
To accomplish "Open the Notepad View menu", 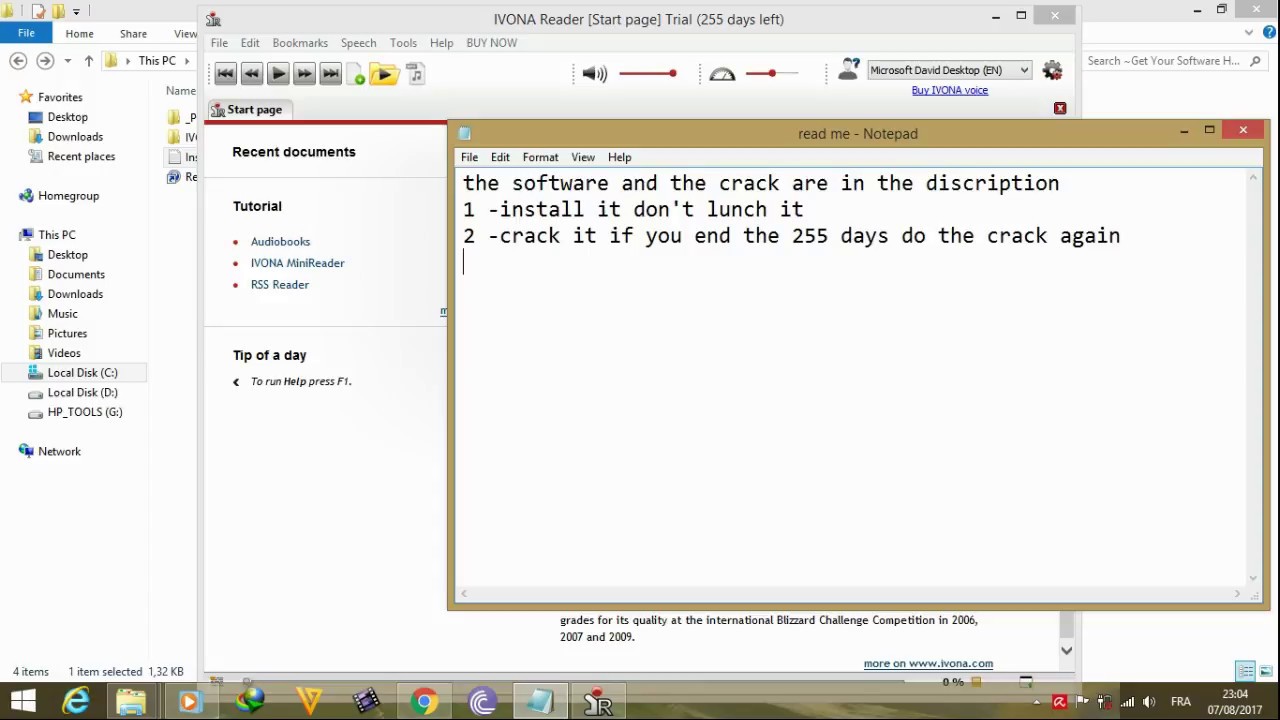I will click(x=583, y=157).
